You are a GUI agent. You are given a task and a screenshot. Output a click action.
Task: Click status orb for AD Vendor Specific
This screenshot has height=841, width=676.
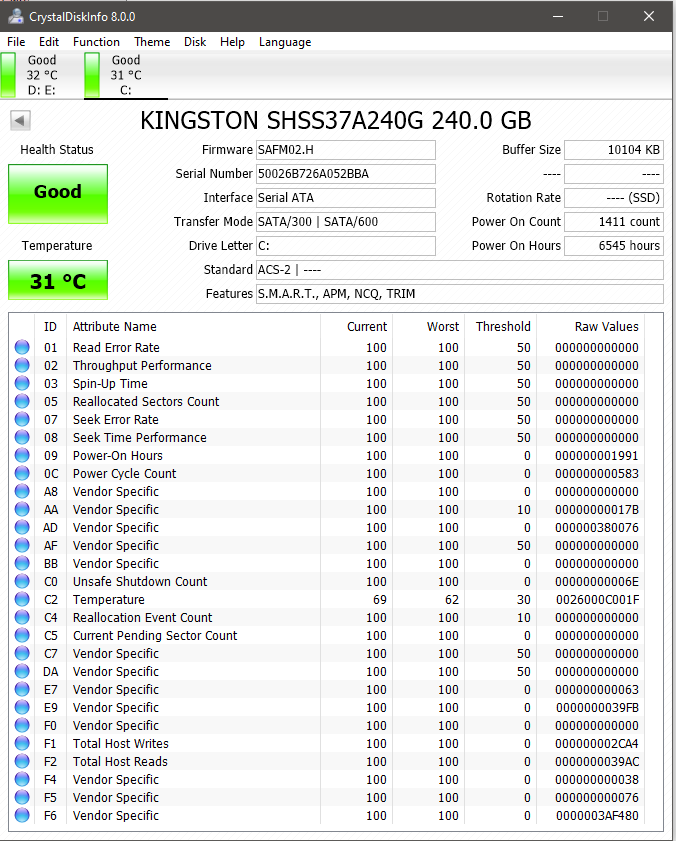[22, 527]
